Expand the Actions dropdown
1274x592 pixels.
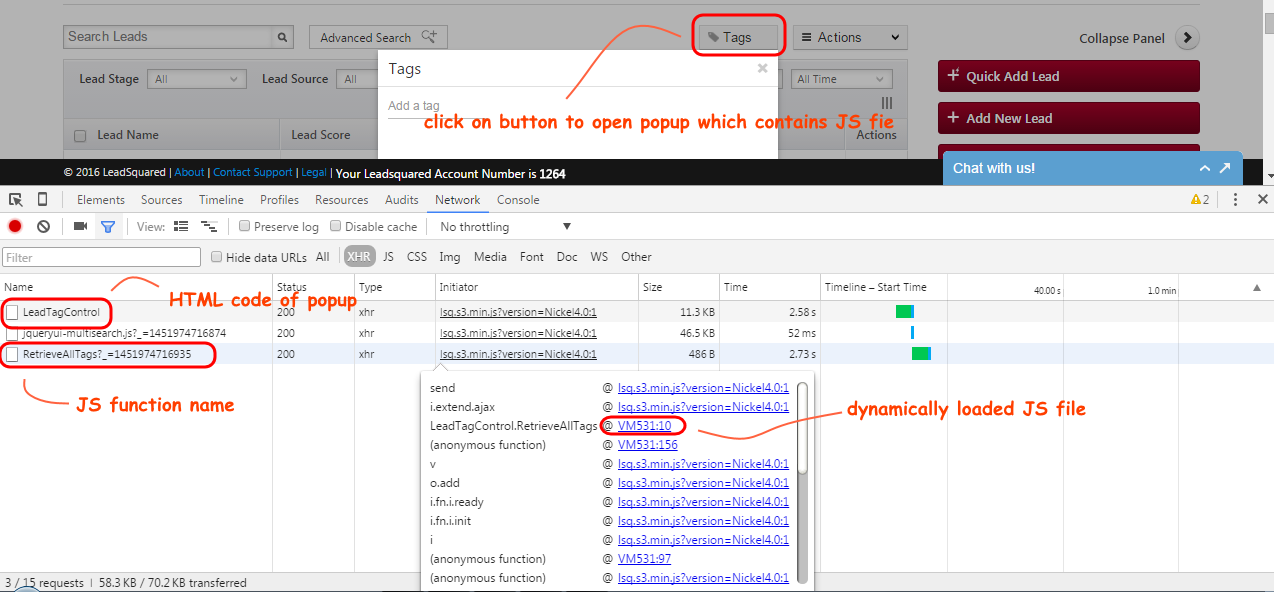(849, 36)
